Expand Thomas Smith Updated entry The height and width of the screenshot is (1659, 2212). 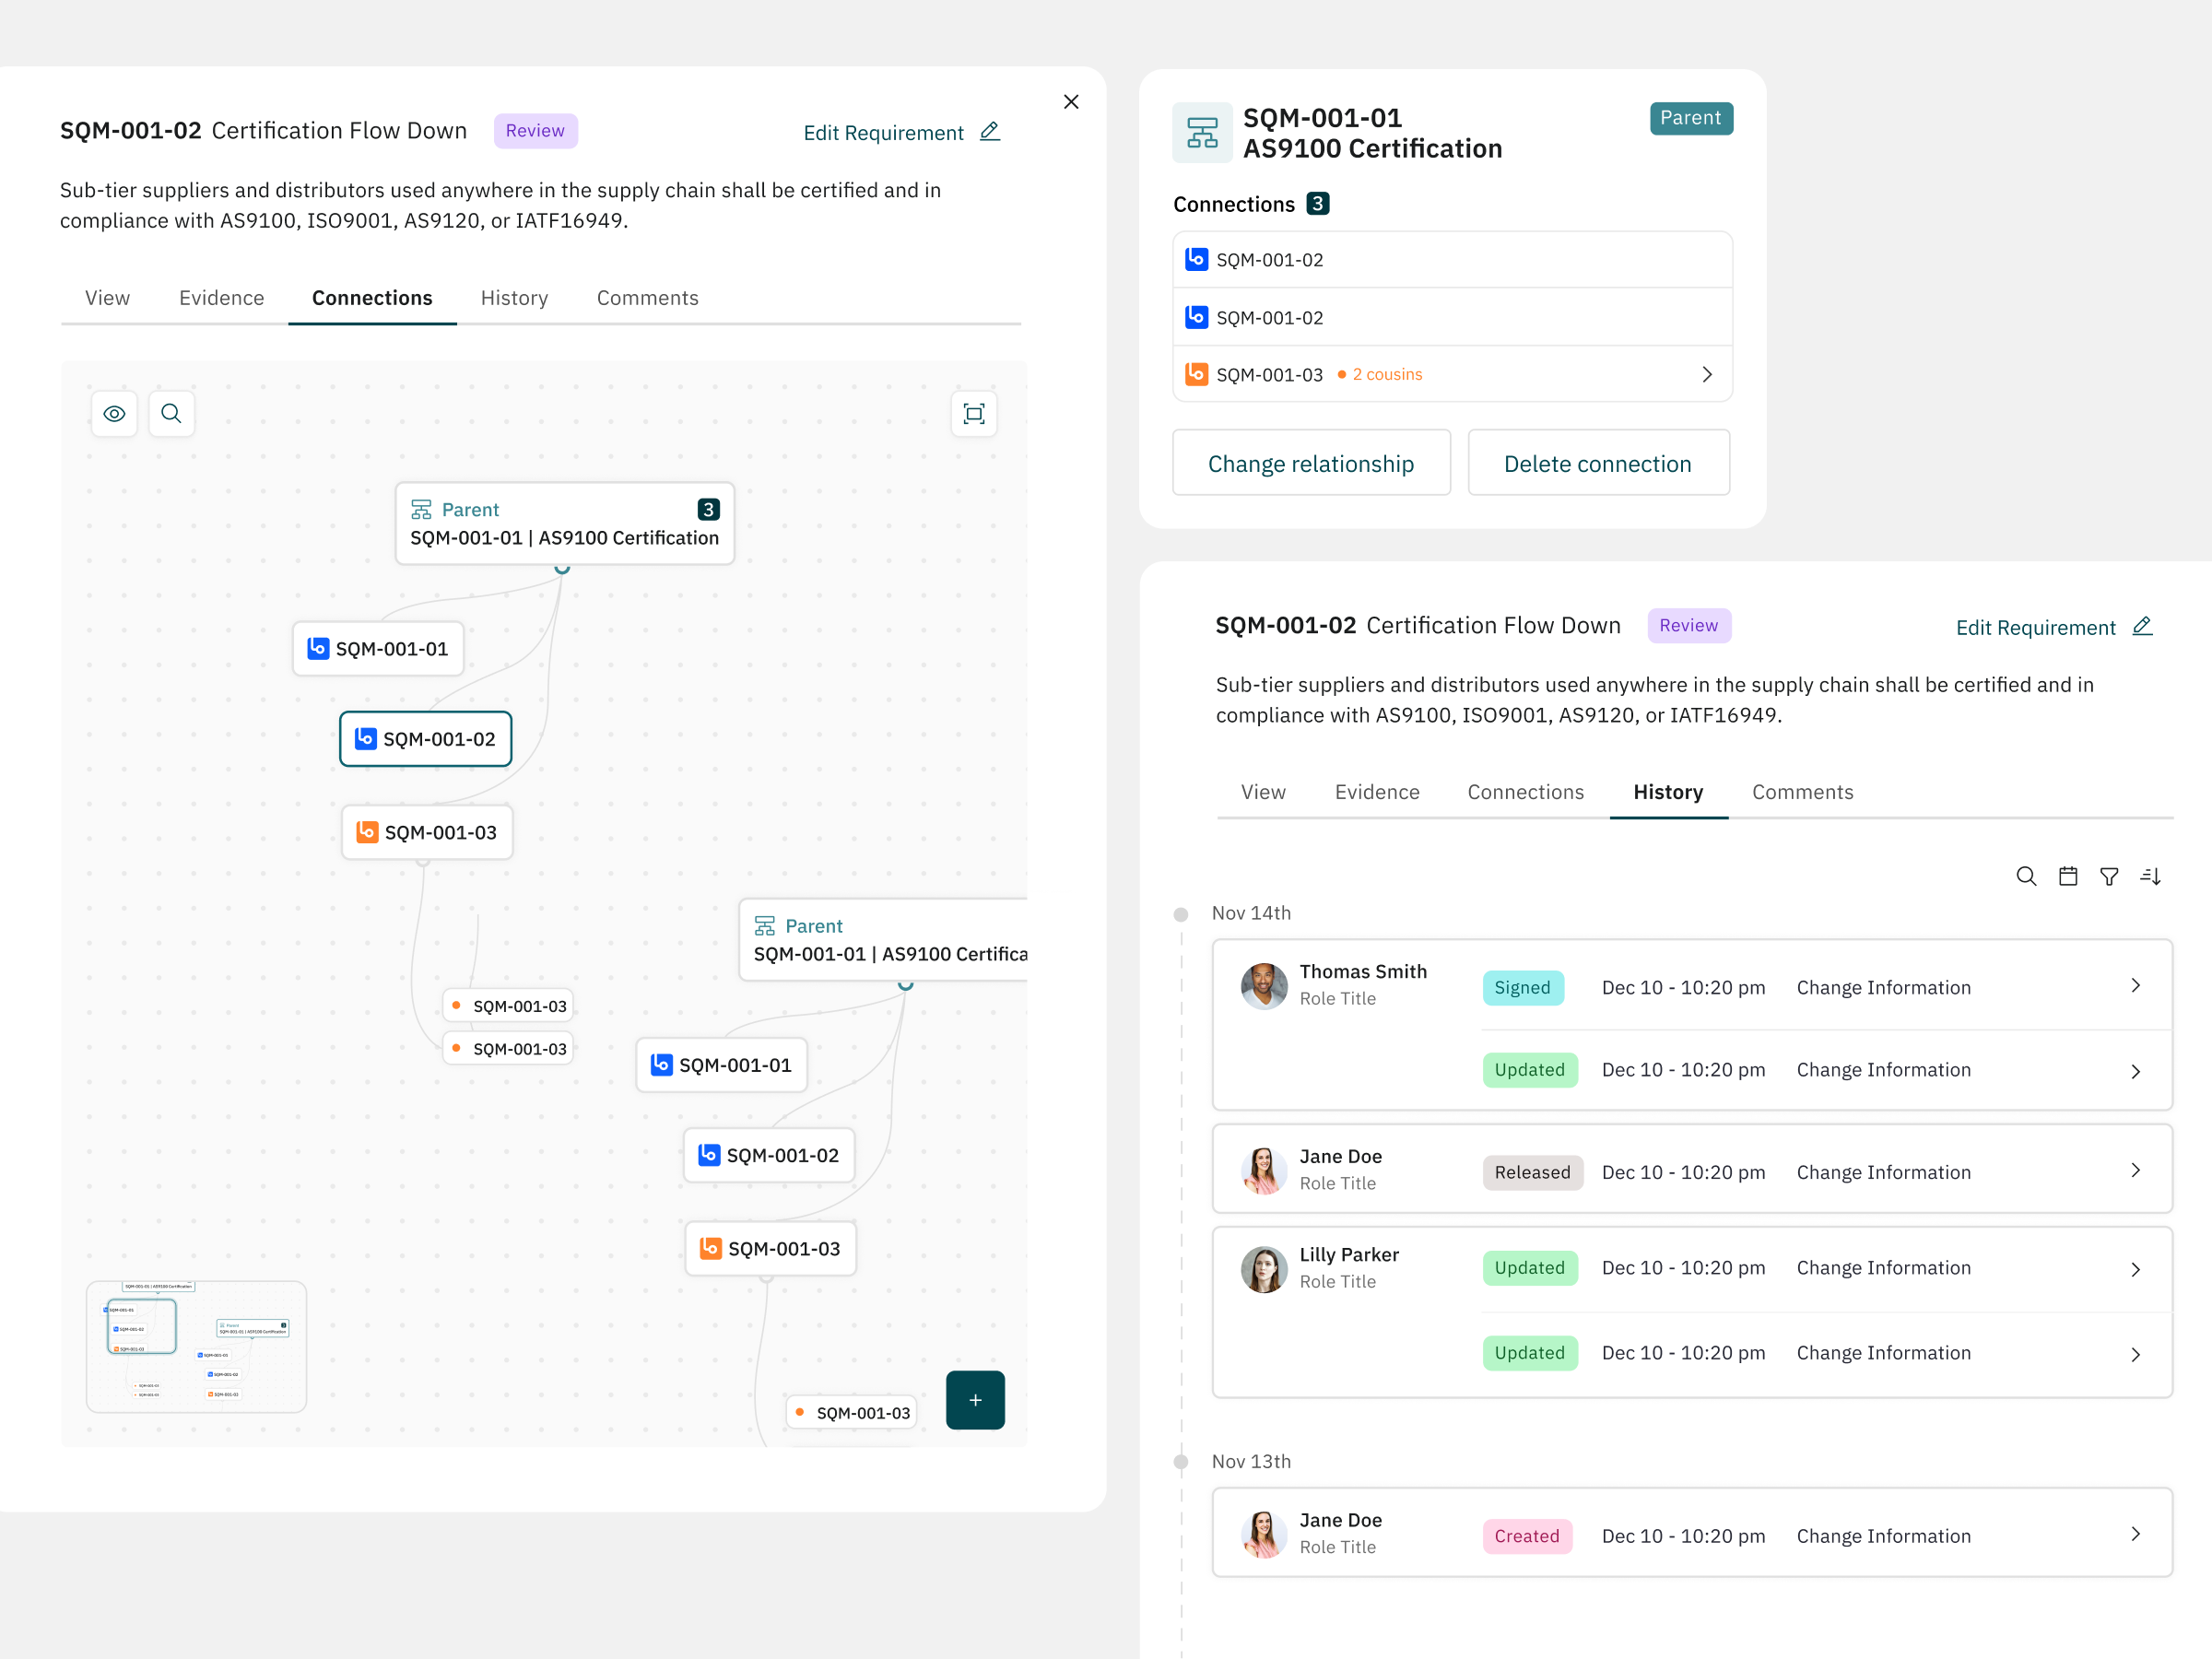[2135, 1071]
